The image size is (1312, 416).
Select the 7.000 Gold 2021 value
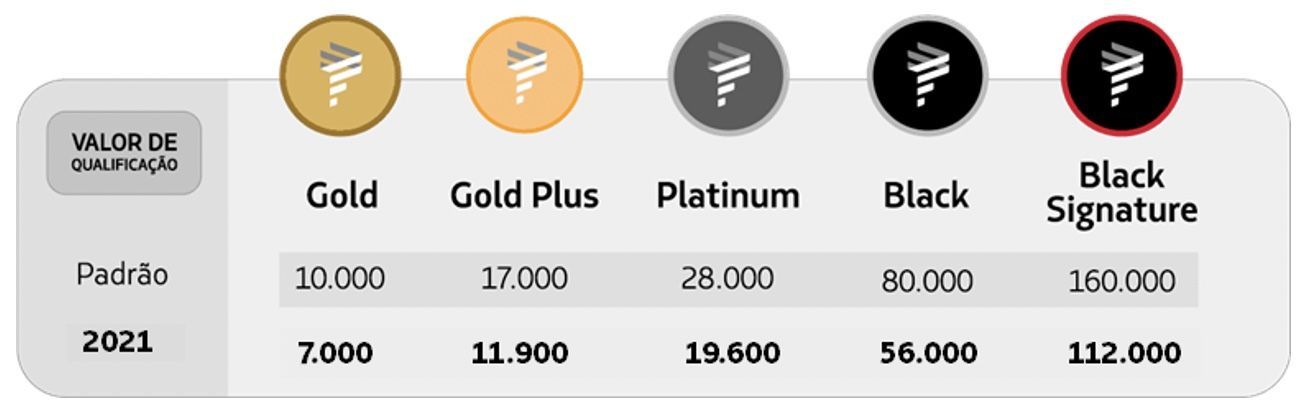tap(335, 353)
